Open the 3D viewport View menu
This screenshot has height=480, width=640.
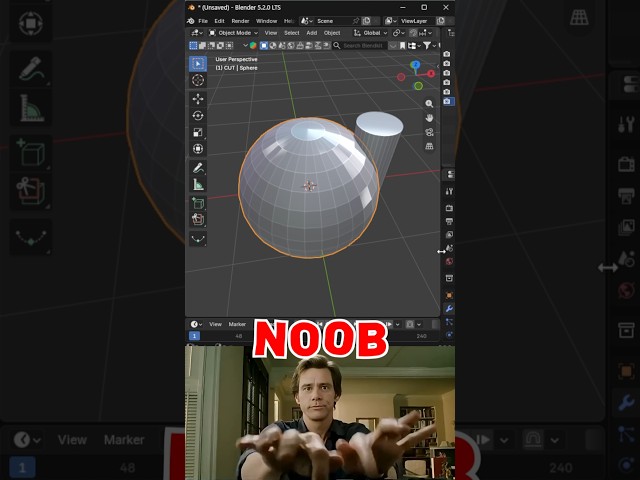click(271, 33)
